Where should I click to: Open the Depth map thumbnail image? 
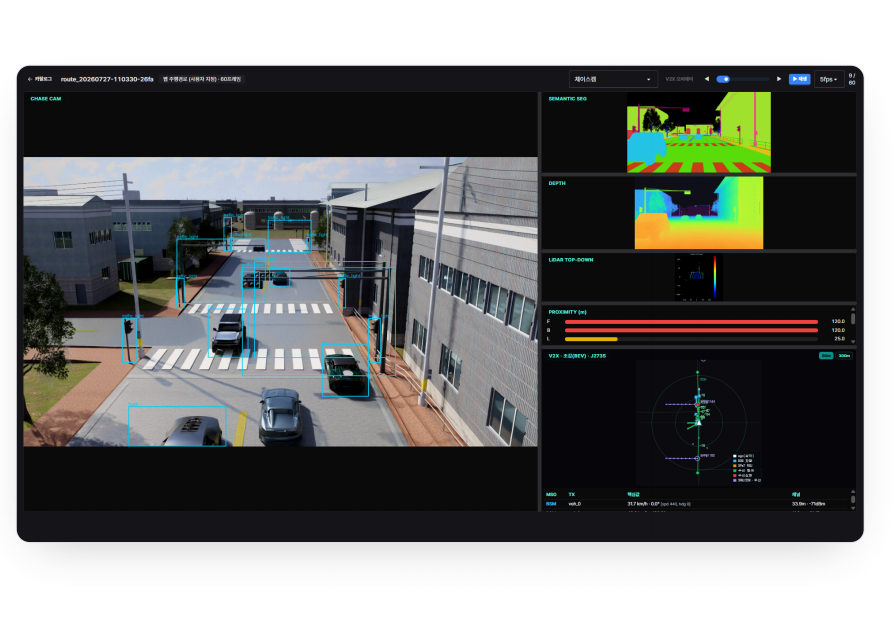[699, 213]
